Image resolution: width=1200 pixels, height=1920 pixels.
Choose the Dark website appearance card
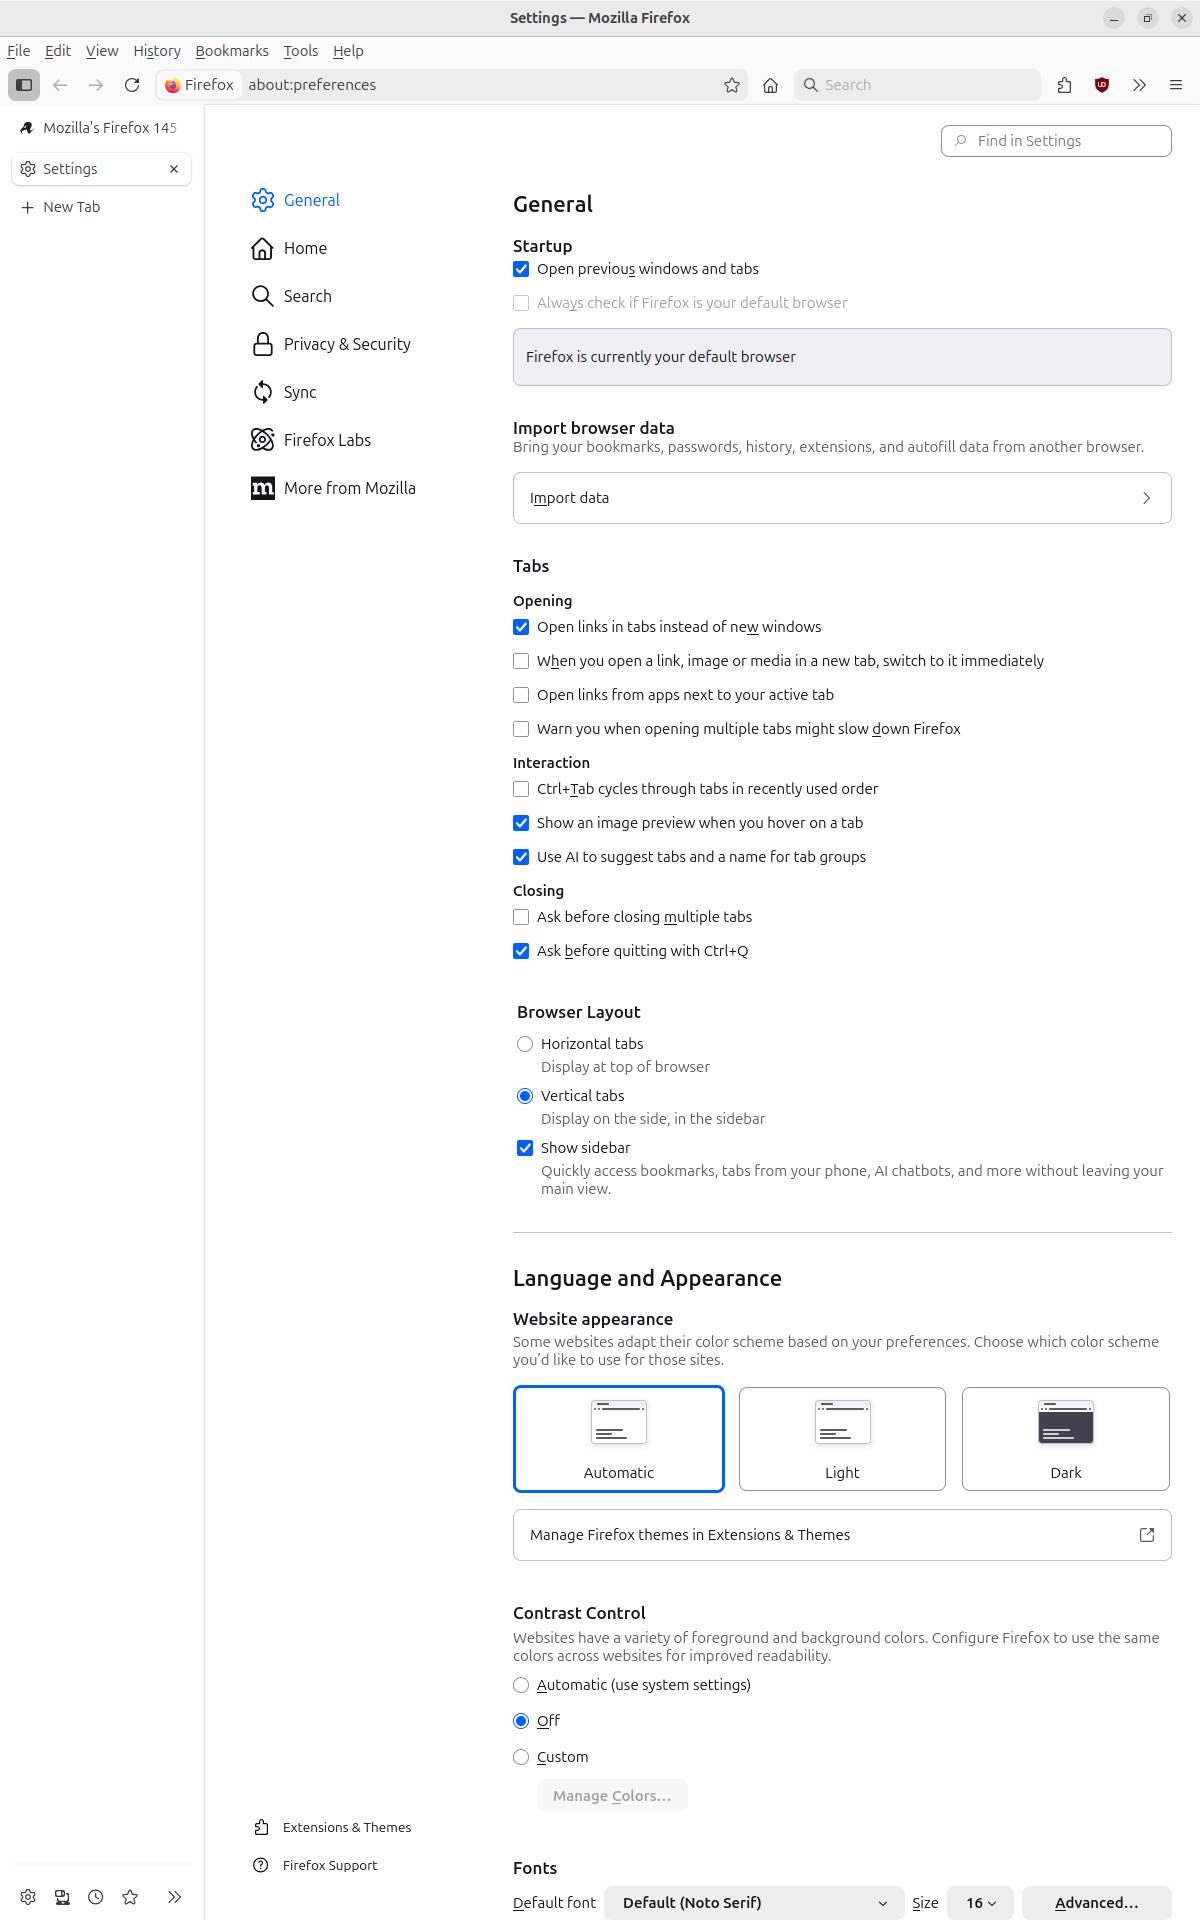(1066, 1439)
